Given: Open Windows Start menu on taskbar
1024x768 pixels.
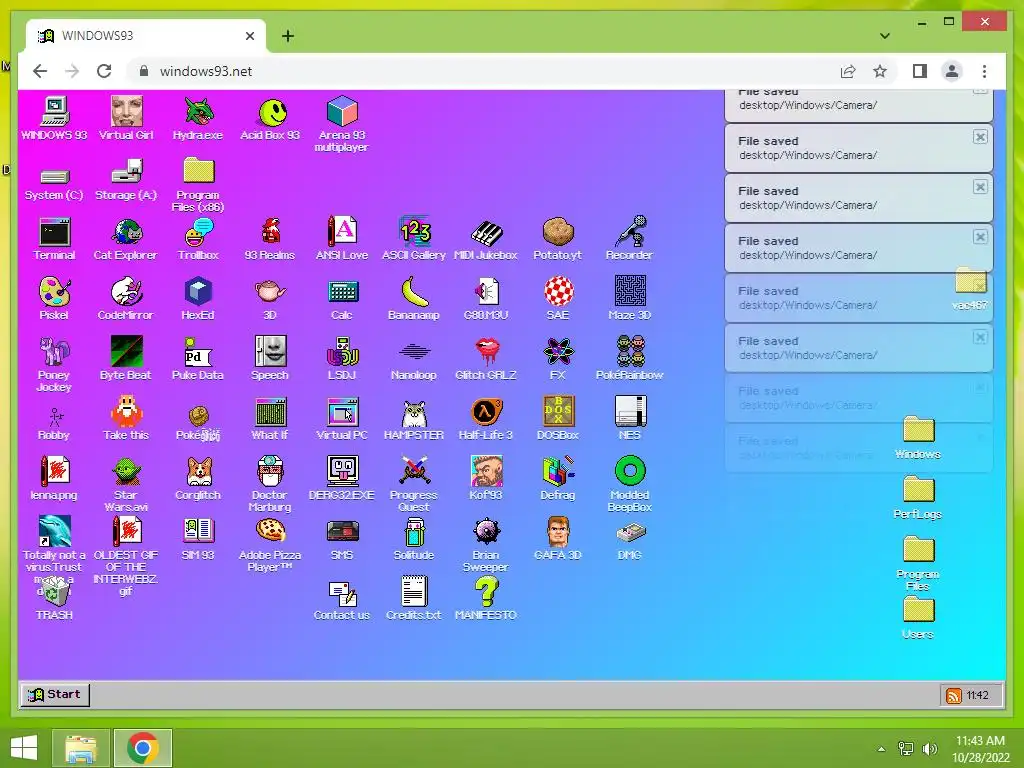Looking at the screenshot, I should coord(24,748).
